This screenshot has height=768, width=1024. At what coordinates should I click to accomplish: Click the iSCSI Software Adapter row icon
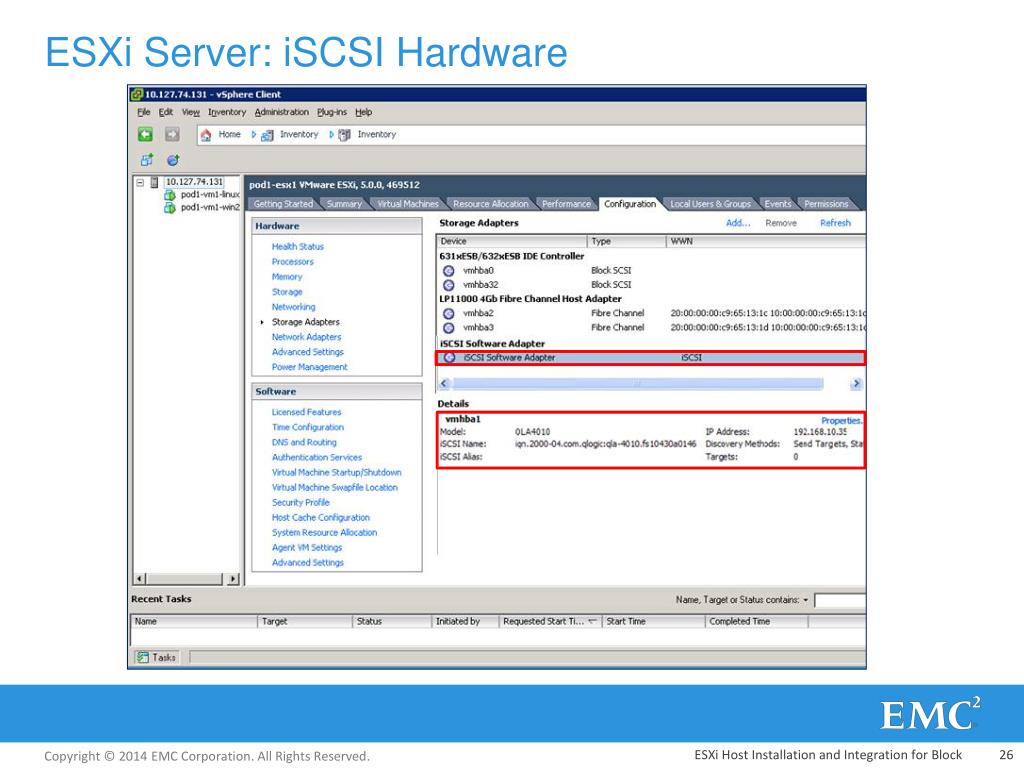(449, 357)
